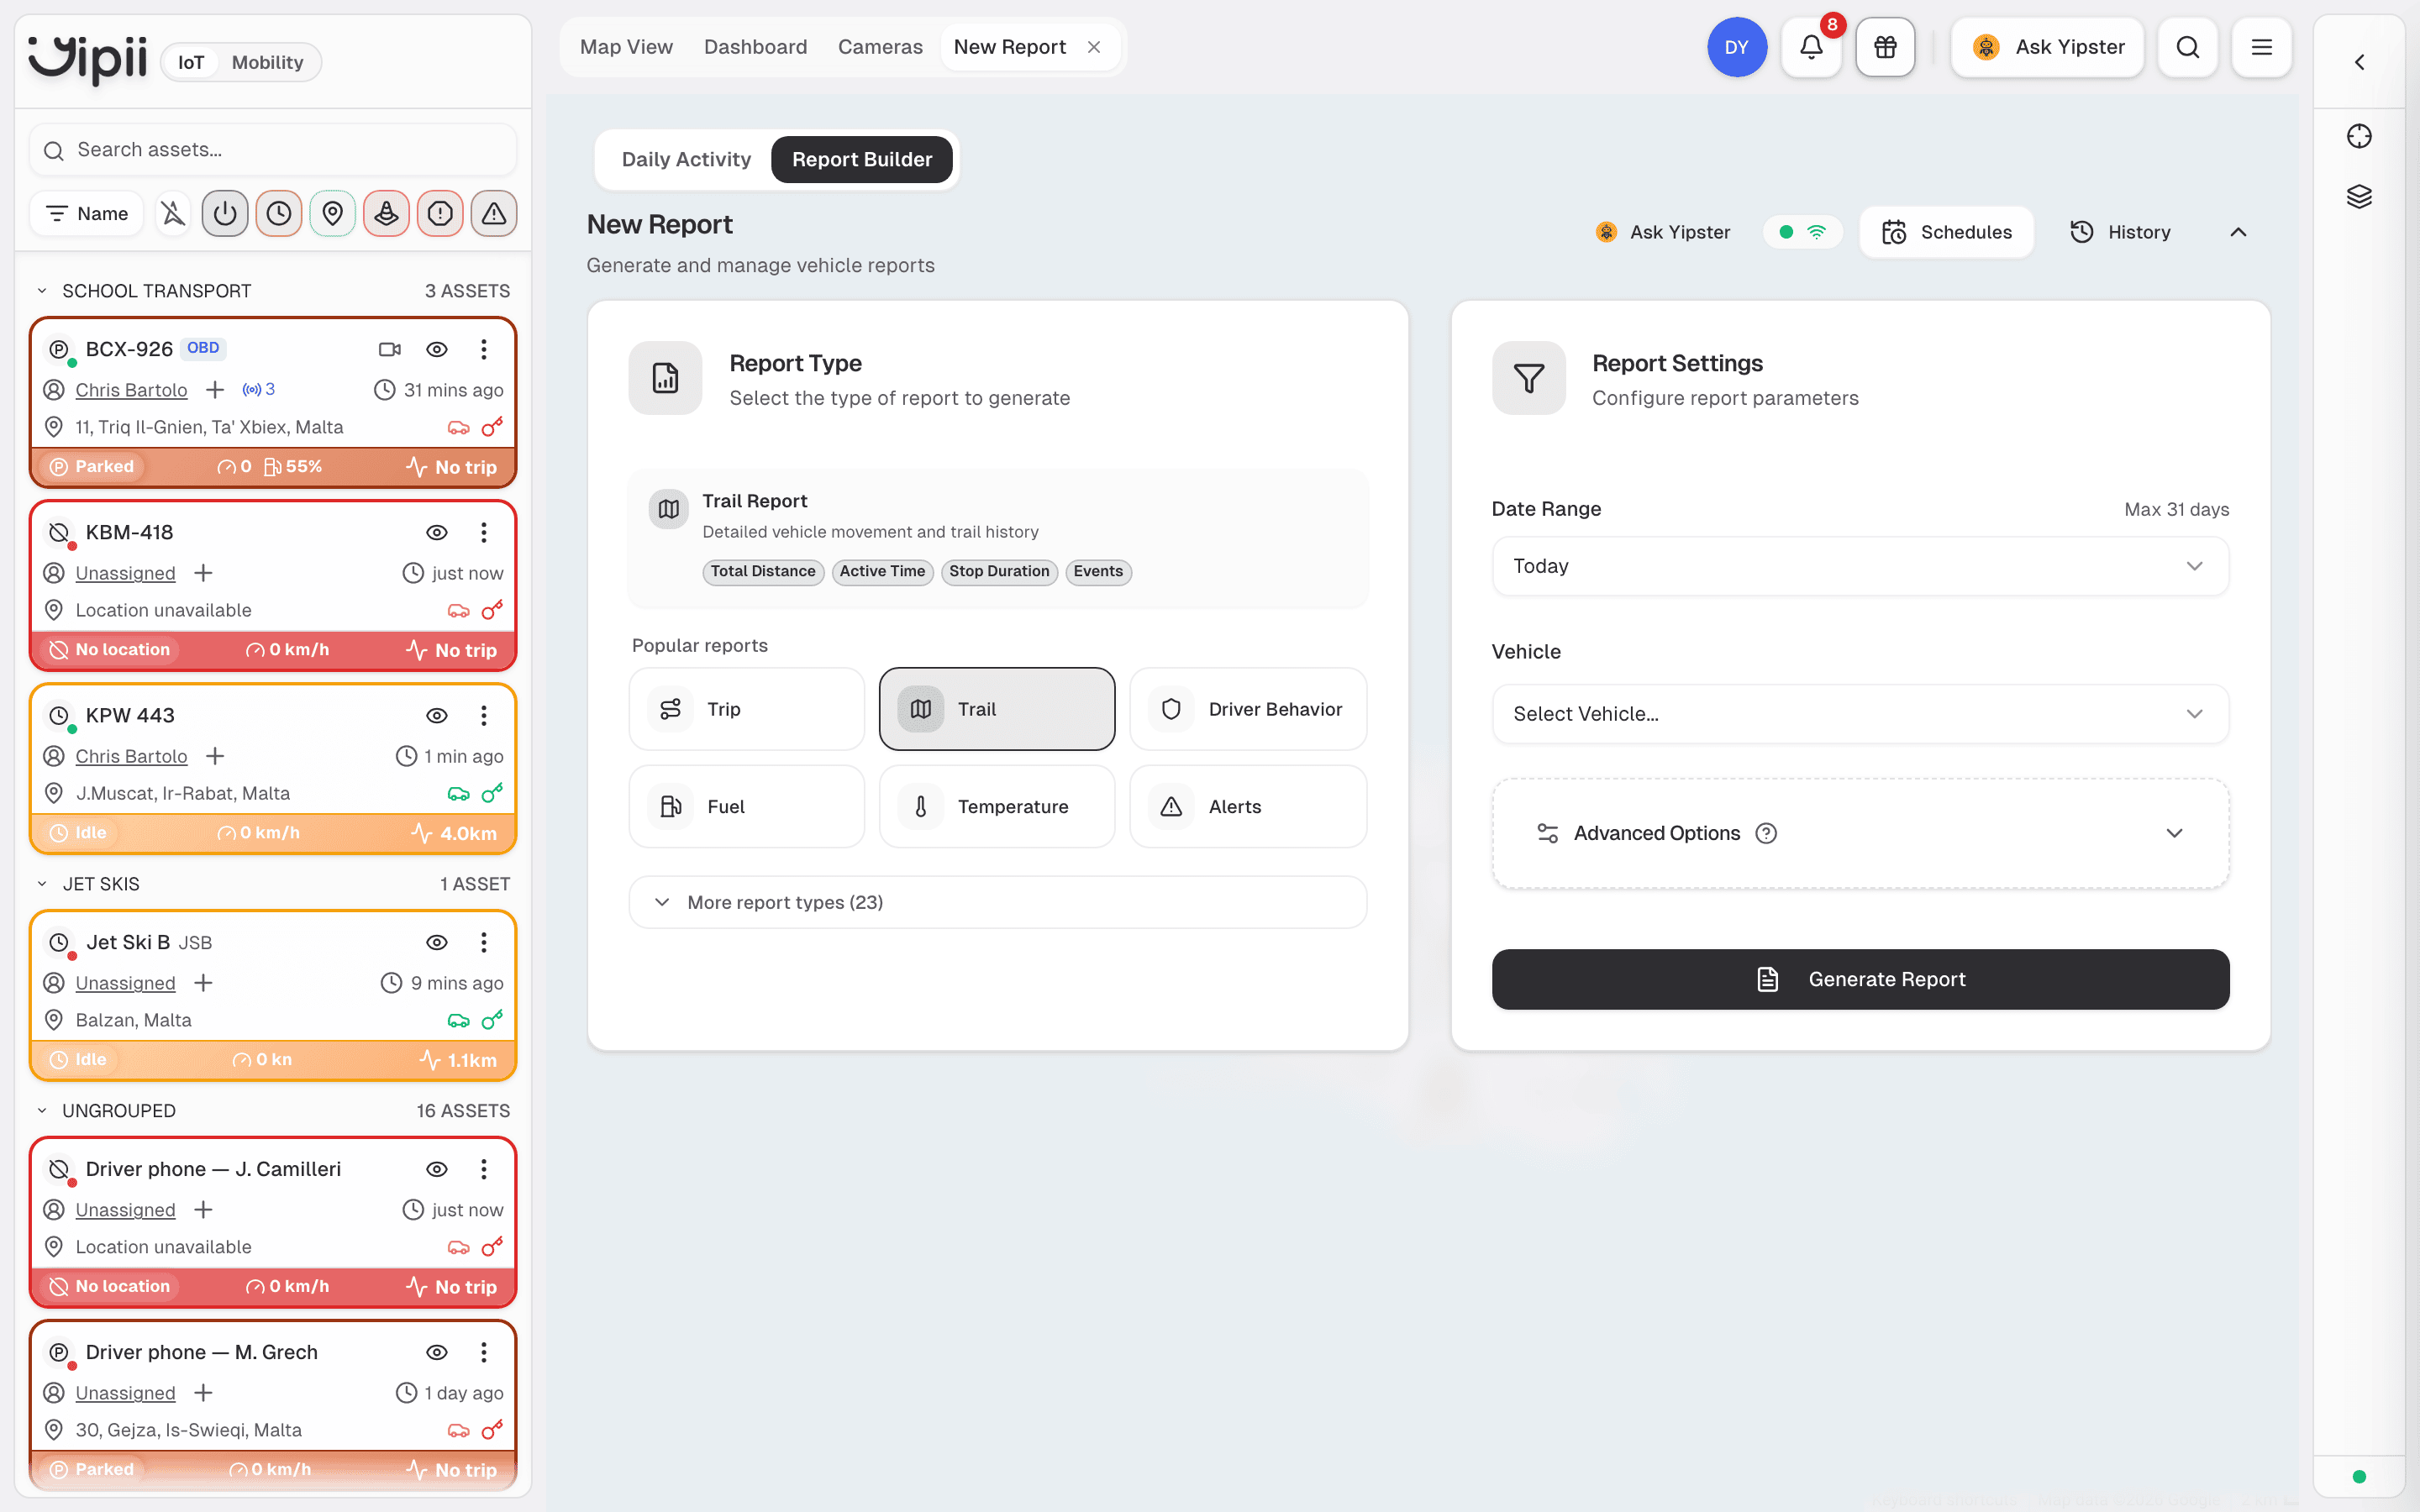2420x1512 pixels.
Task: Toggle visibility of Jet Ski B
Action: pos(437,942)
